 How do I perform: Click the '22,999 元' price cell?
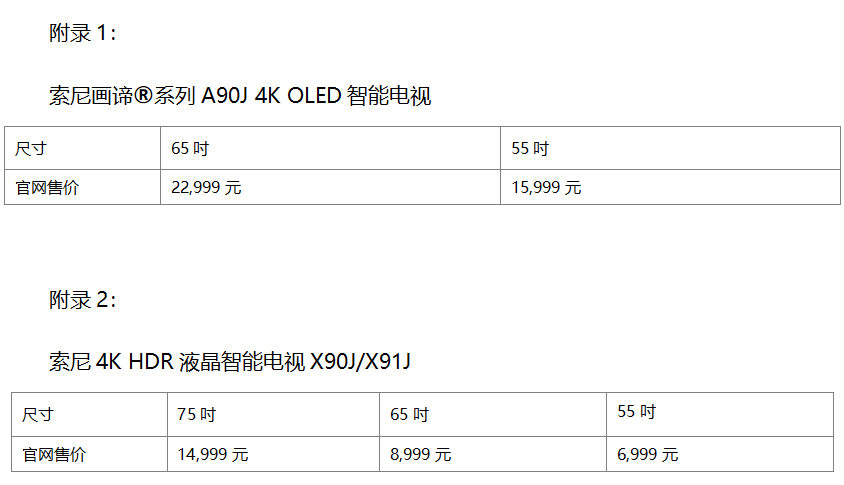pyautogui.click(x=206, y=187)
